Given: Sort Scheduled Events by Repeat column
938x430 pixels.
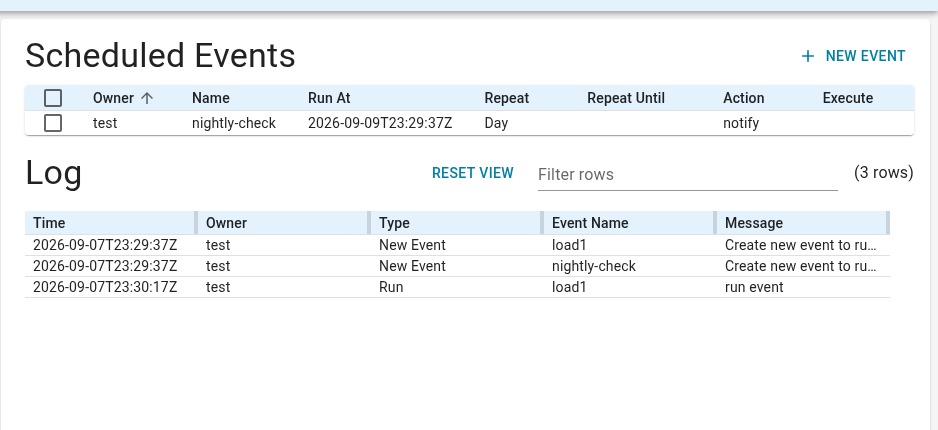Looking at the screenshot, I should coord(507,98).
